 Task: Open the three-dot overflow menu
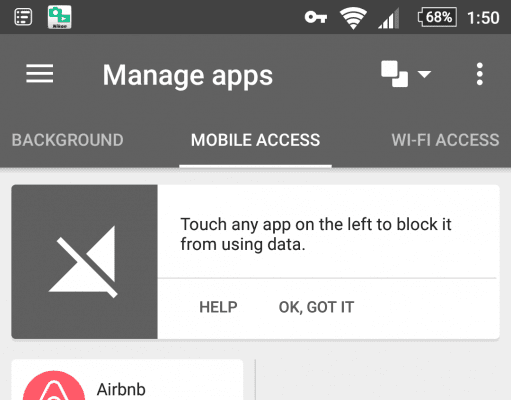[480, 74]
